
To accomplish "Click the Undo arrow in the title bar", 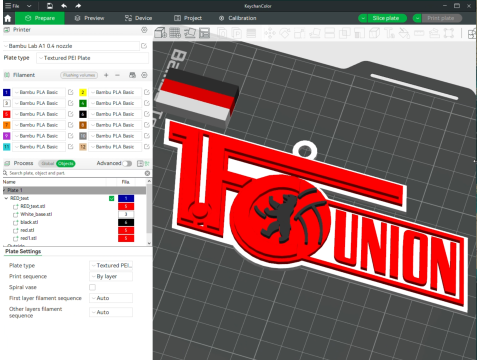I will point(64,6).
